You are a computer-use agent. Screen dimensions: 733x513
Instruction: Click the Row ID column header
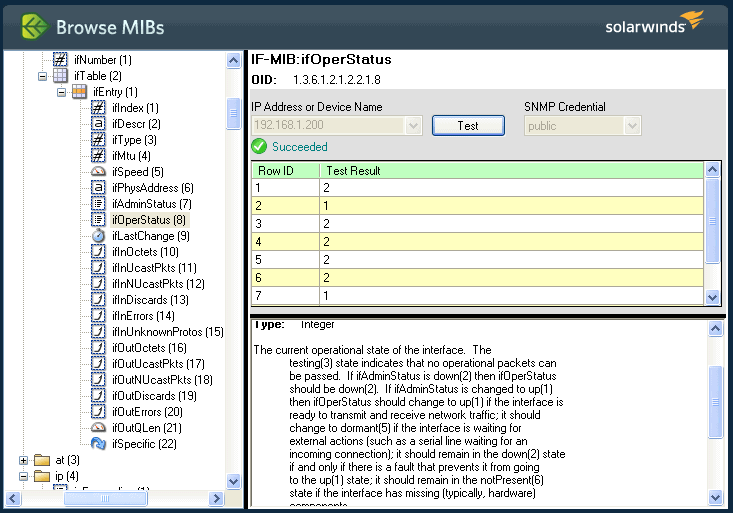pyautogui.click(x=286, y=170)
